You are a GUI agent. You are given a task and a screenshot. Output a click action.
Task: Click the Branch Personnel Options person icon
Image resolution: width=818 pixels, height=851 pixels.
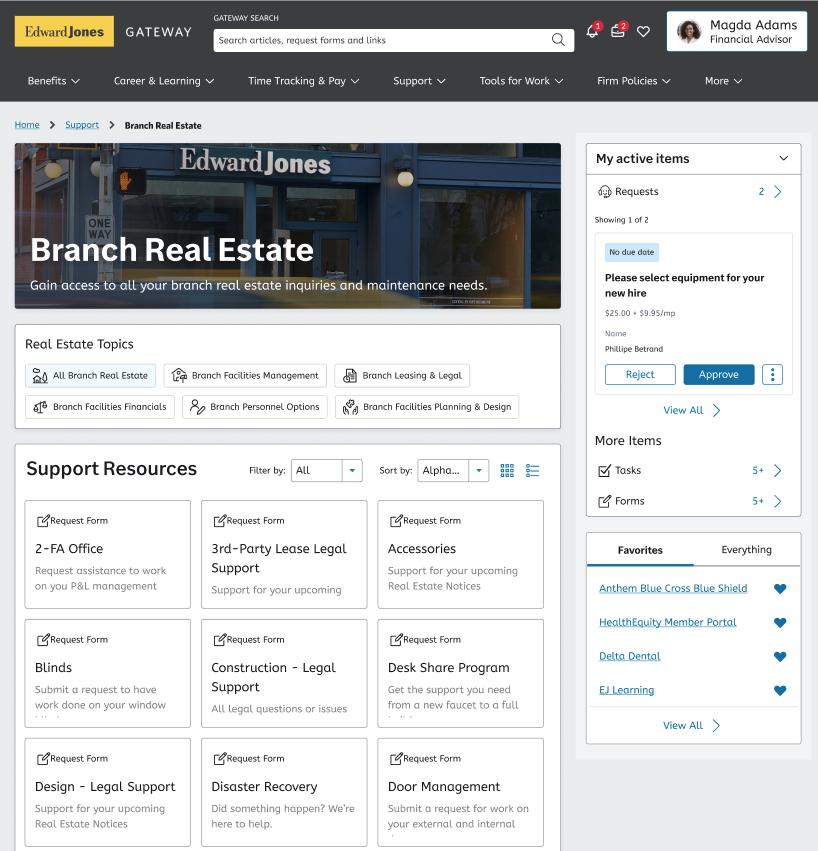tap(198, 407)
